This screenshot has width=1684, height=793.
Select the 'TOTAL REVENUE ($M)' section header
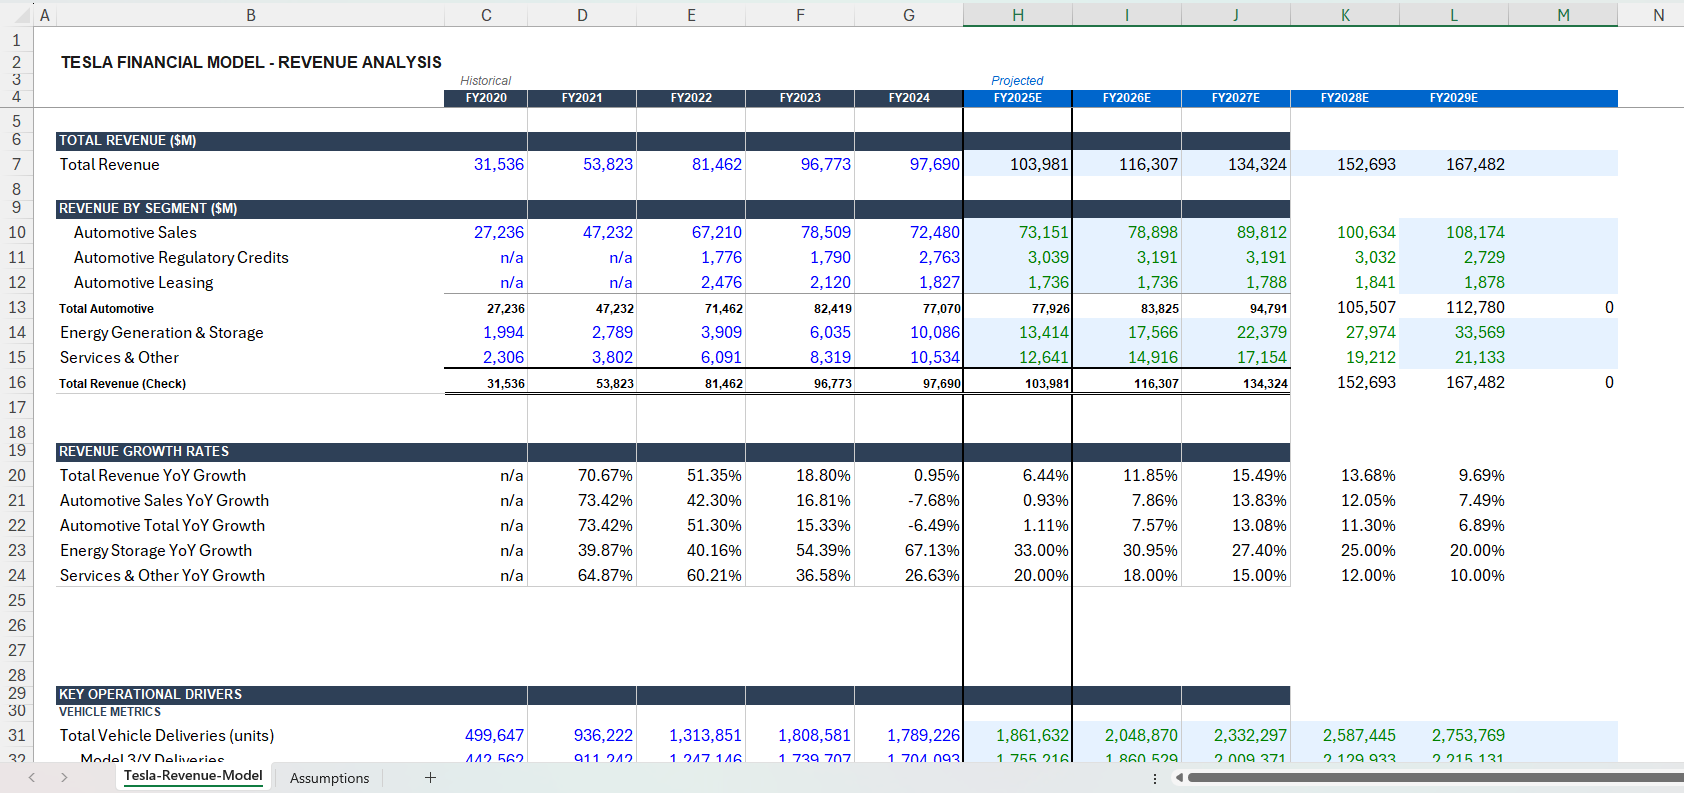click(x=127, y=141)
